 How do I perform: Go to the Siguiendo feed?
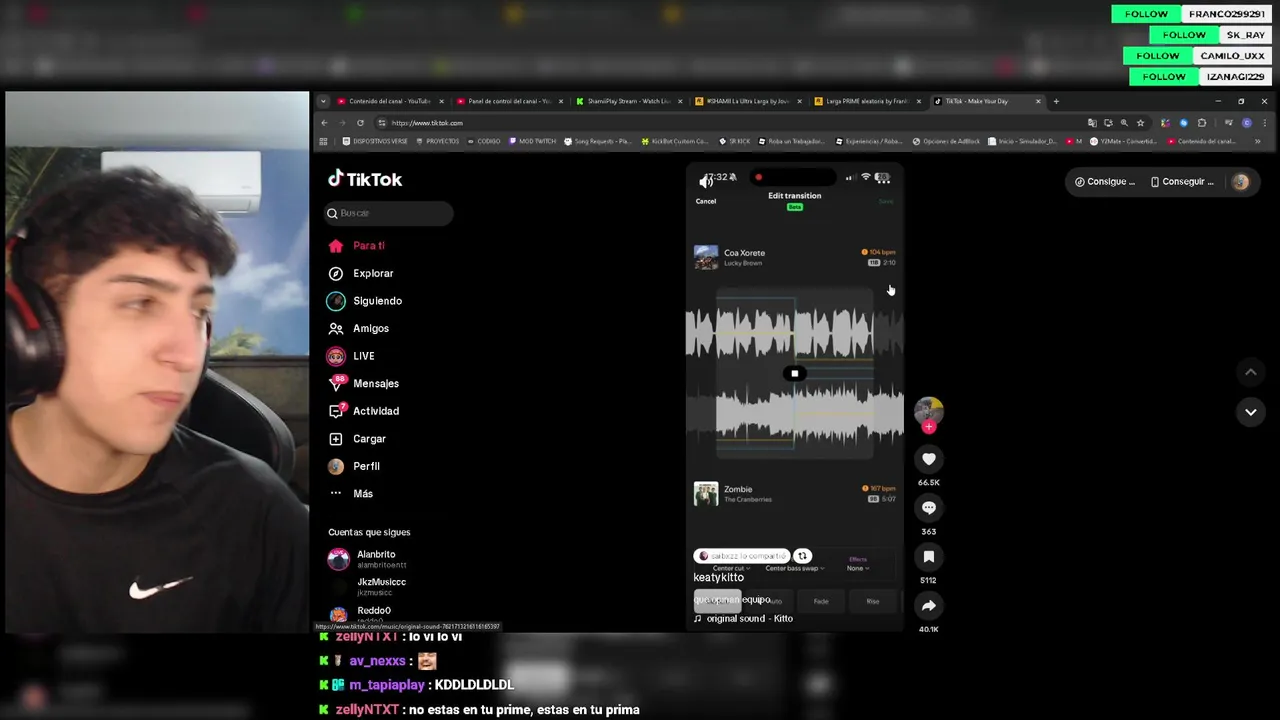click(365, 301)
